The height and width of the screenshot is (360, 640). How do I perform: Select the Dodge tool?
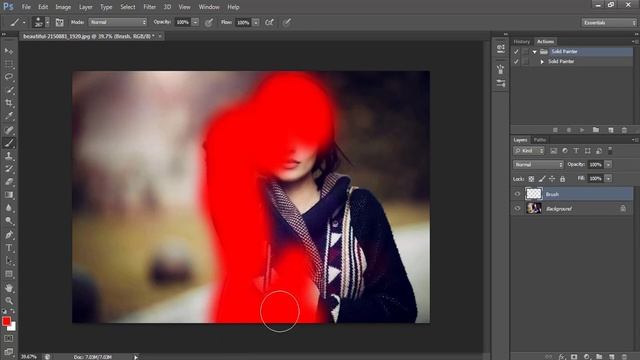9,221
